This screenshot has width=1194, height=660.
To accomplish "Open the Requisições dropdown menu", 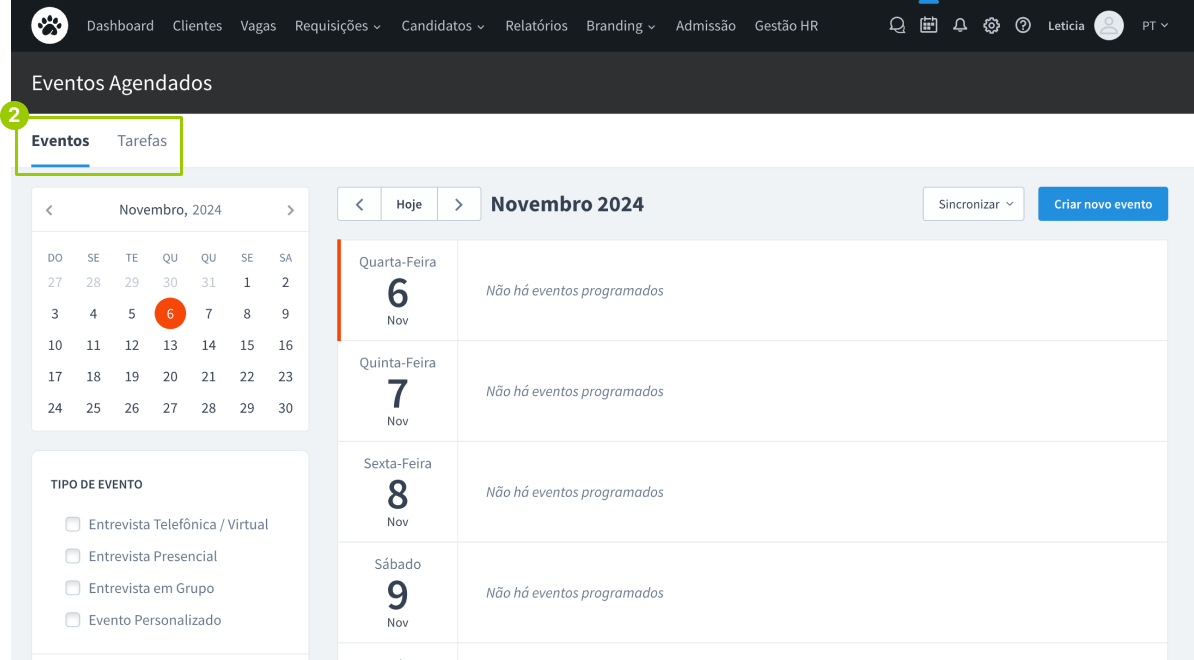I will [337, 26].
